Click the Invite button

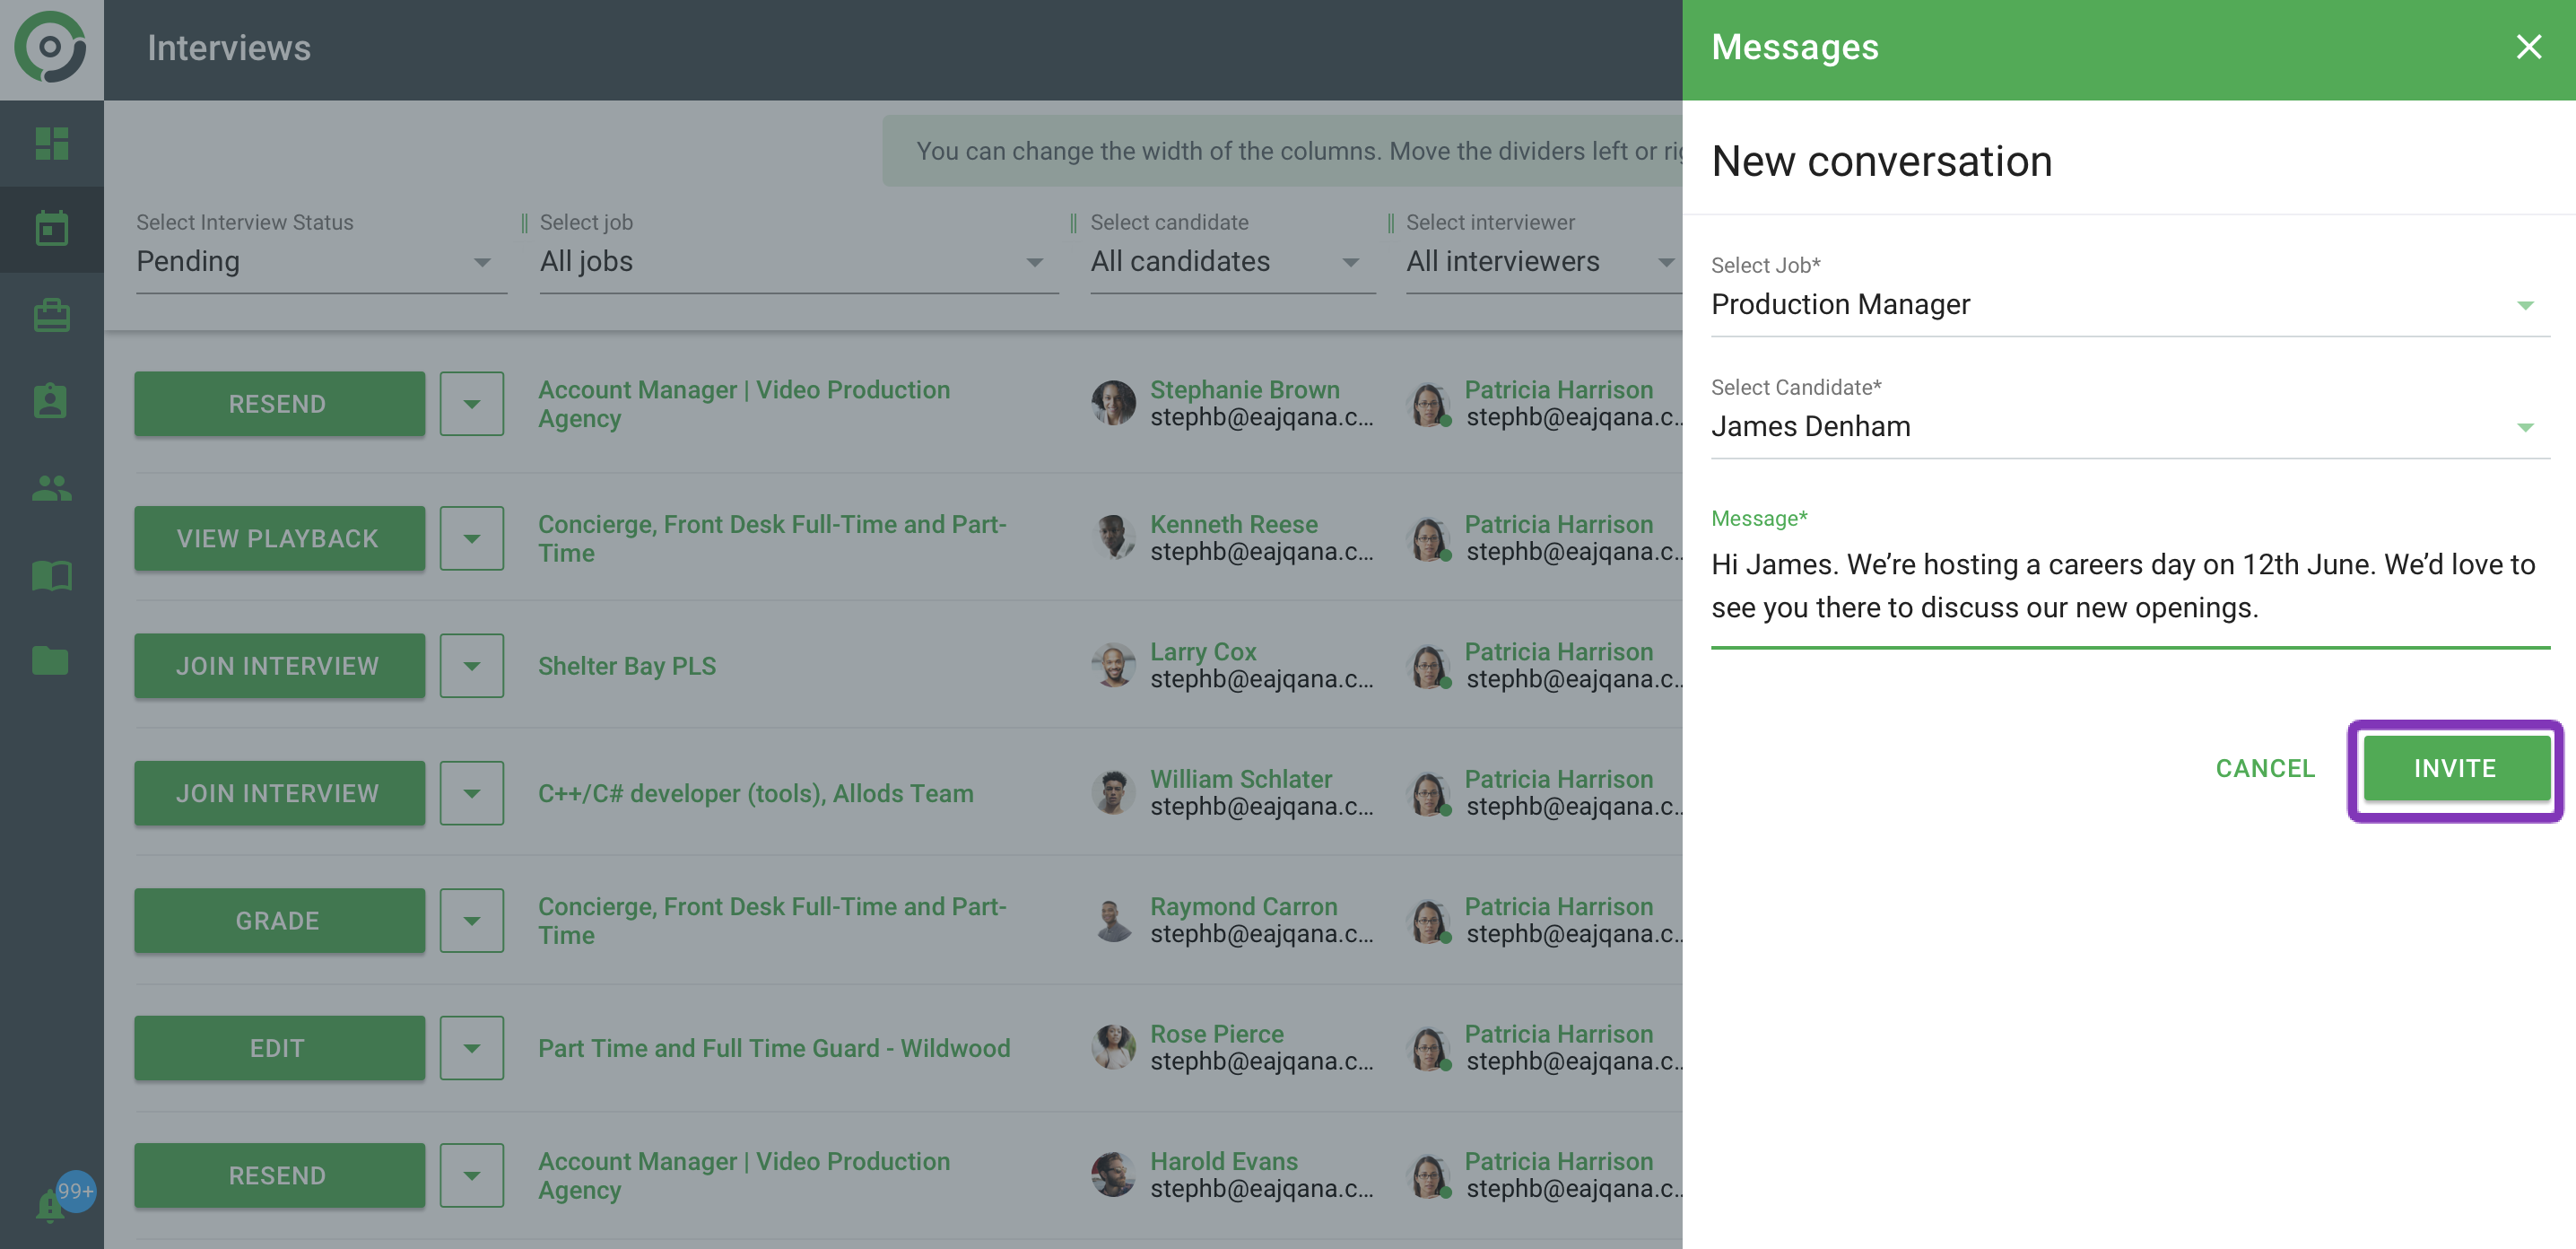pyautogui.click(x=2454, y=768)
